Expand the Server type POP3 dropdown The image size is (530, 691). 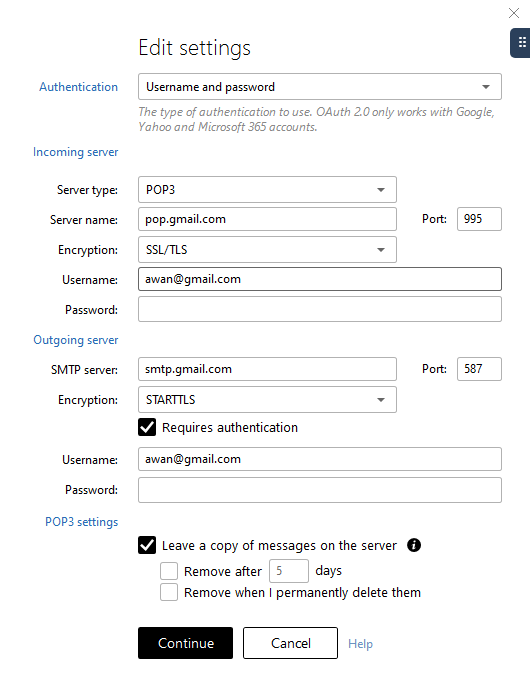pyautogui.click(x=267, y=189)
